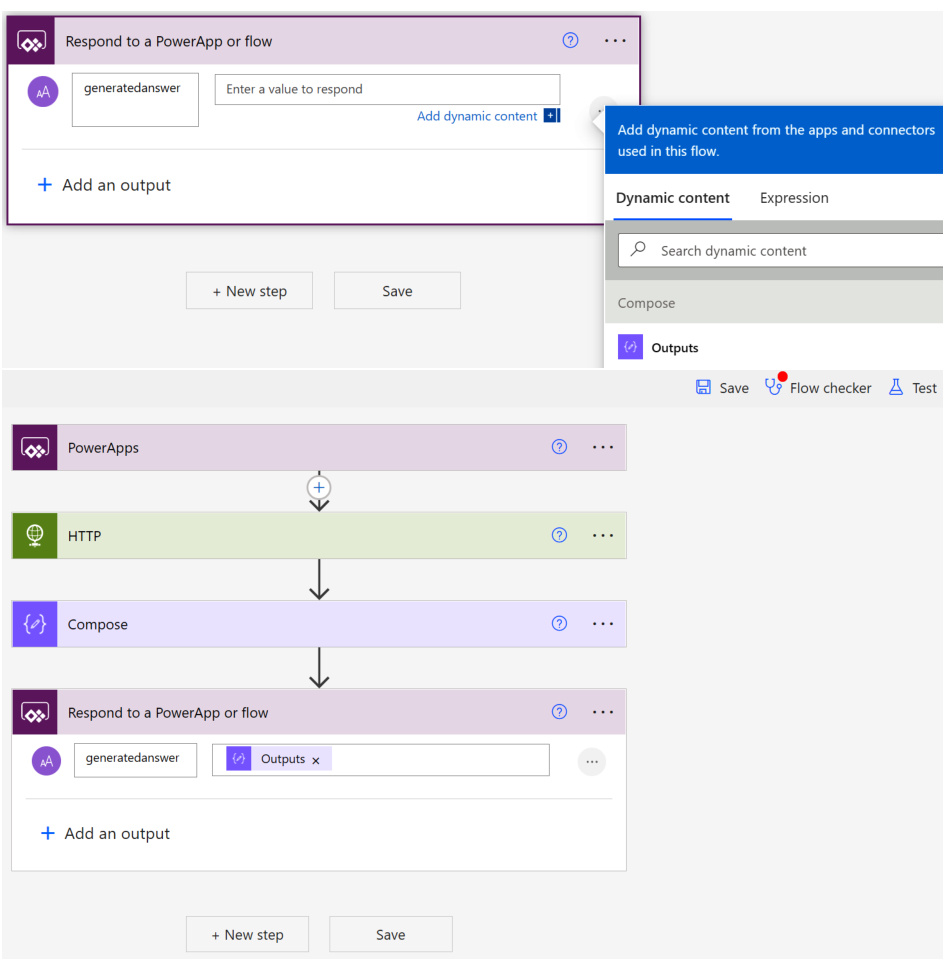Open help on the Compose card
The height and width of the screenshot is (964, 951).
click(559, 623)
